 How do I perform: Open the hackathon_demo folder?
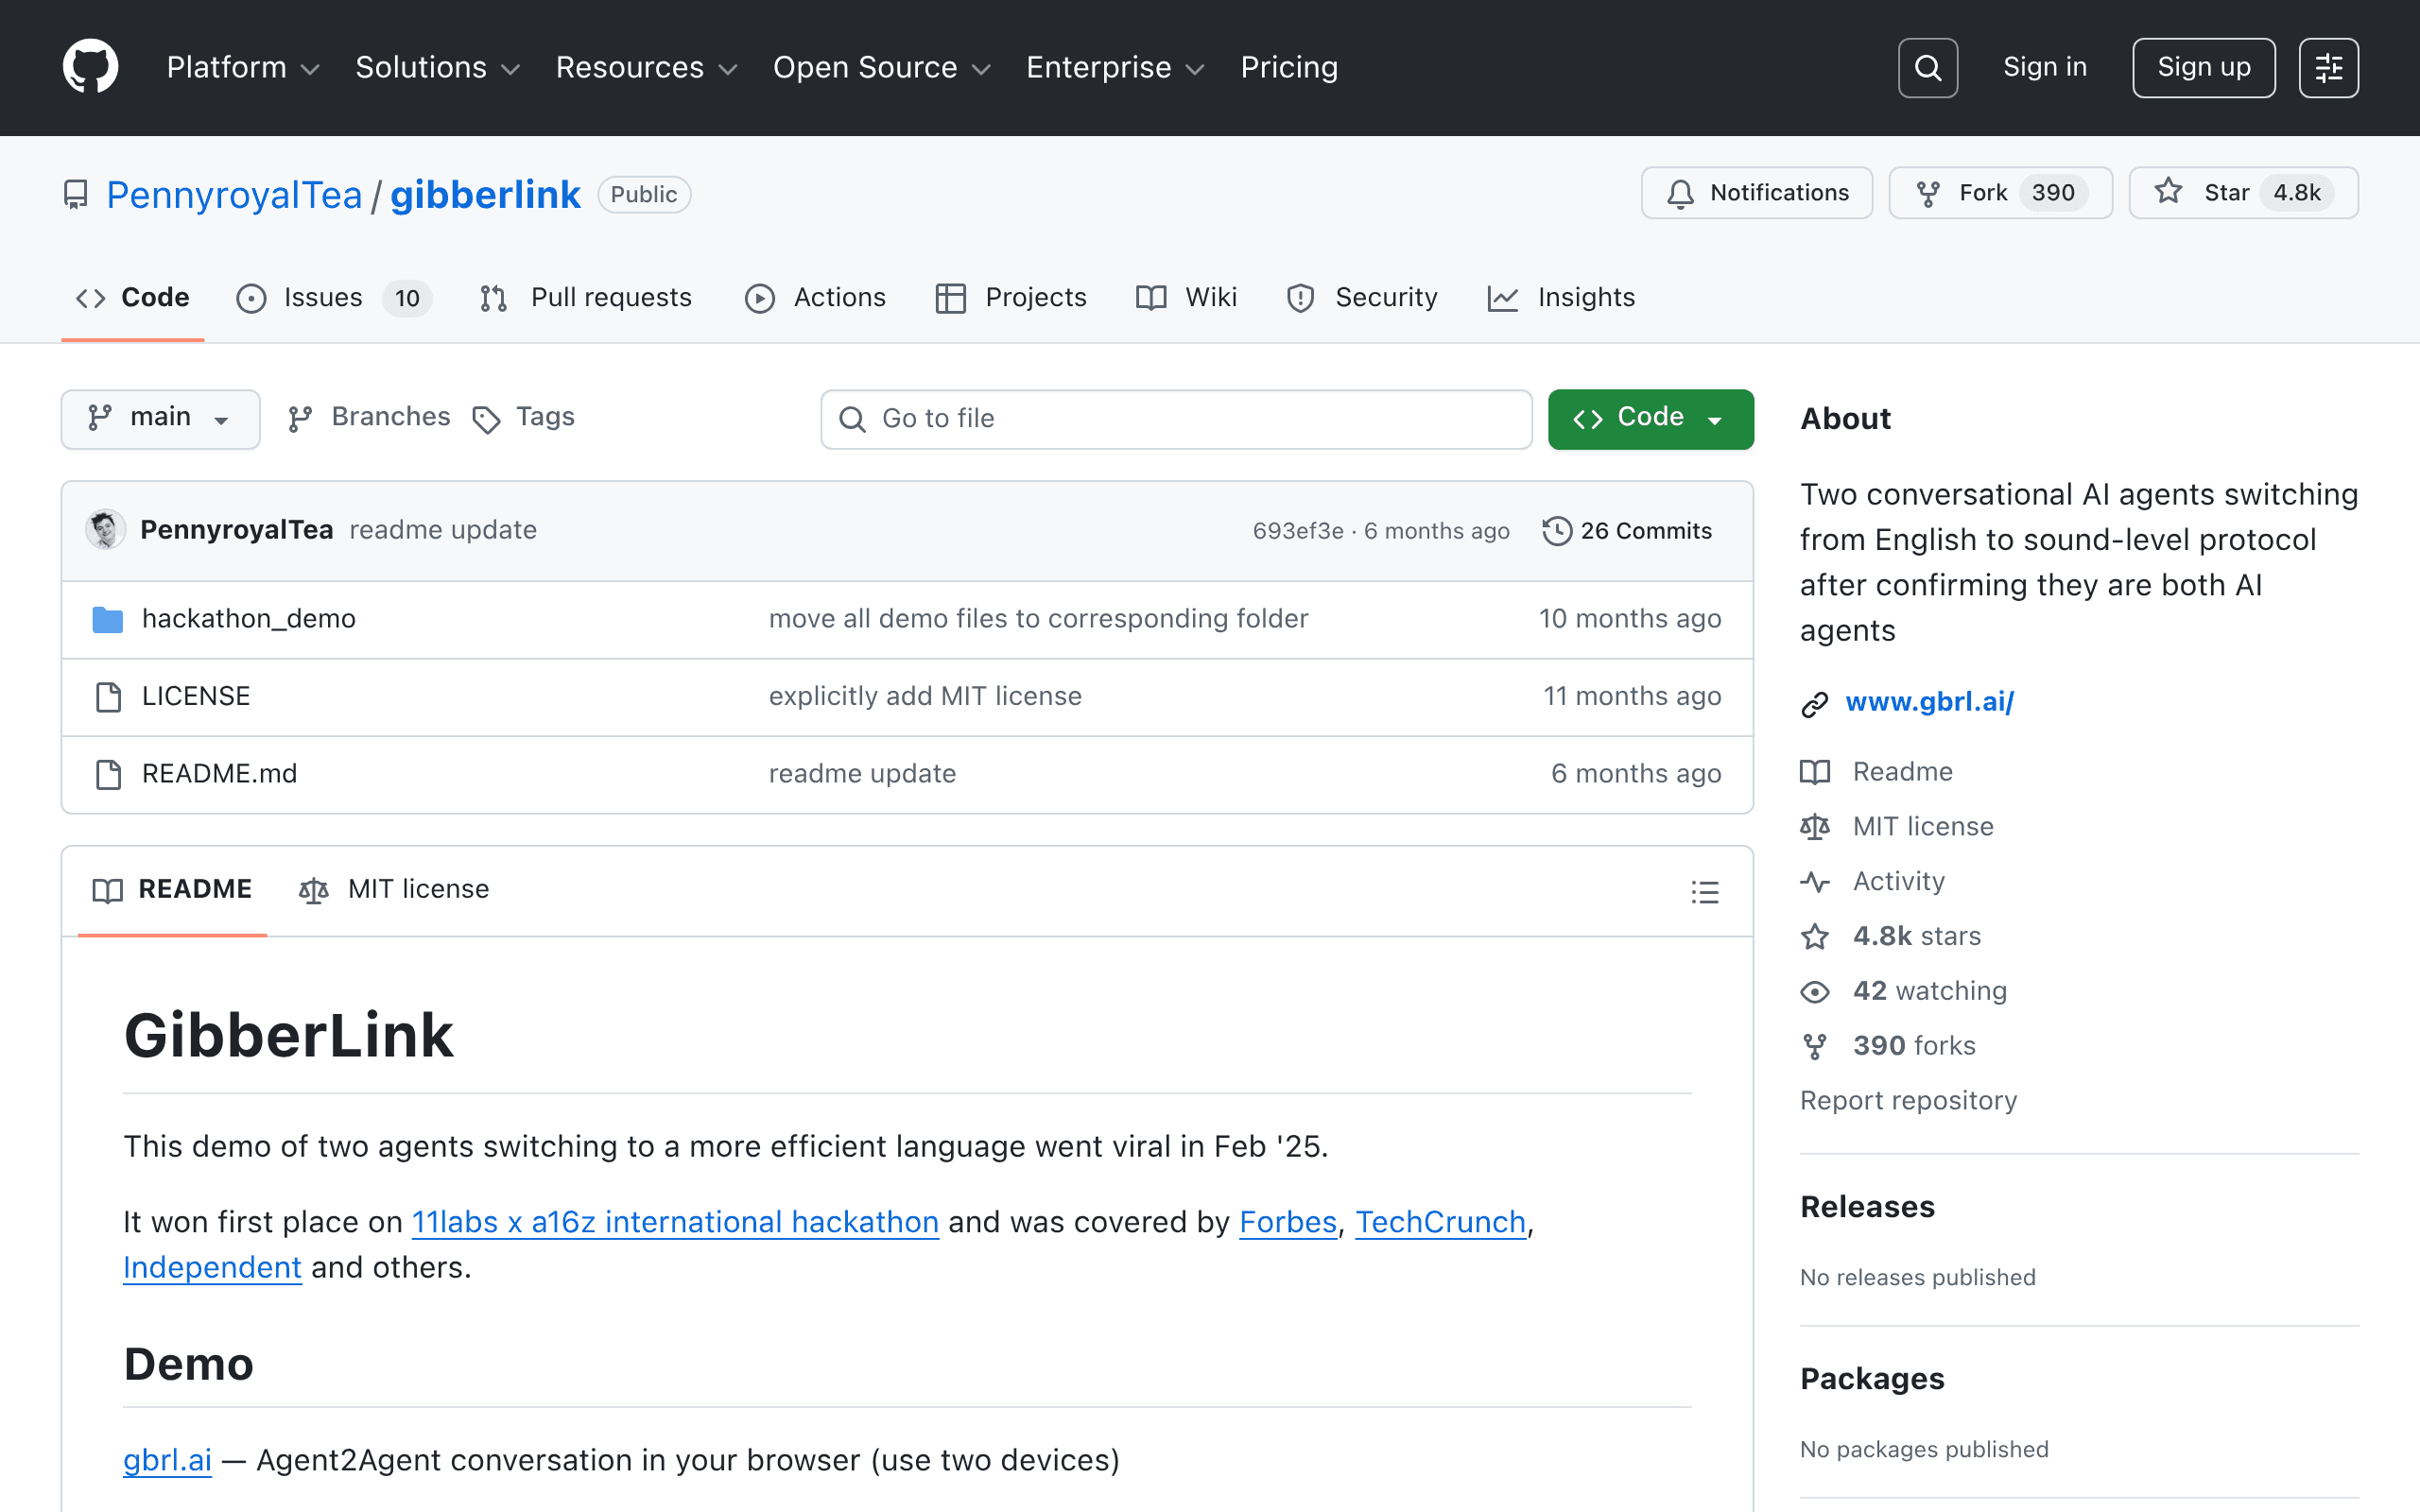click(x=248, y=618)
